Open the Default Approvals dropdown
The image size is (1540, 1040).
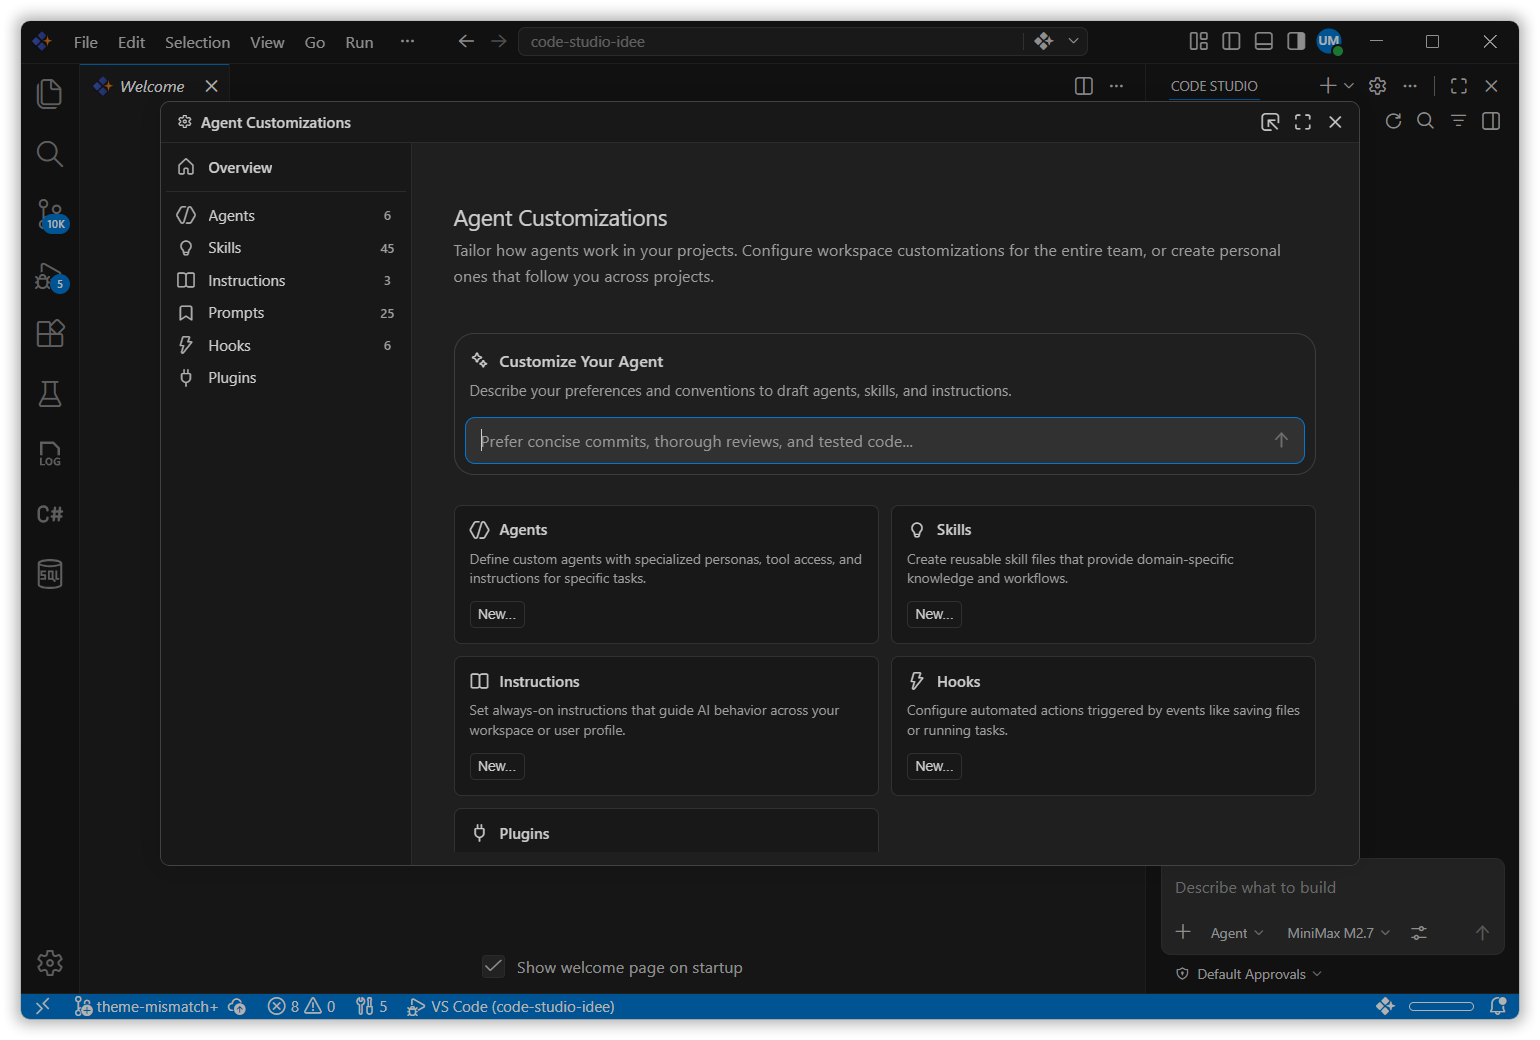click(x=1249, y=974)
